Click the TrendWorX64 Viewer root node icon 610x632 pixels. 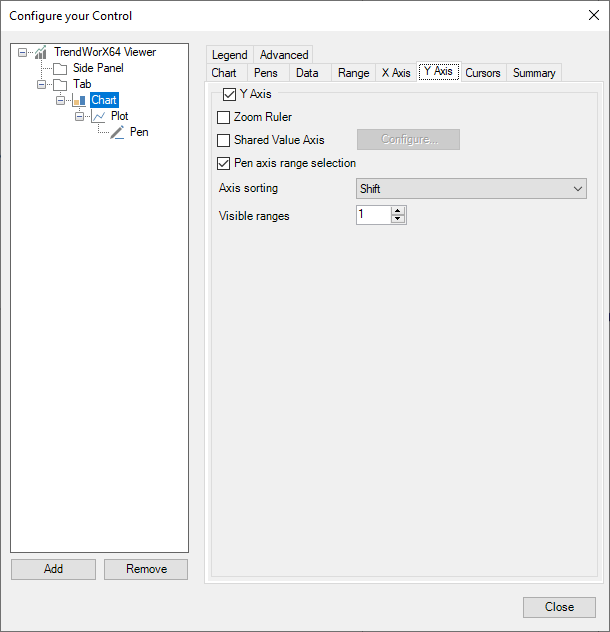point(40,52)
